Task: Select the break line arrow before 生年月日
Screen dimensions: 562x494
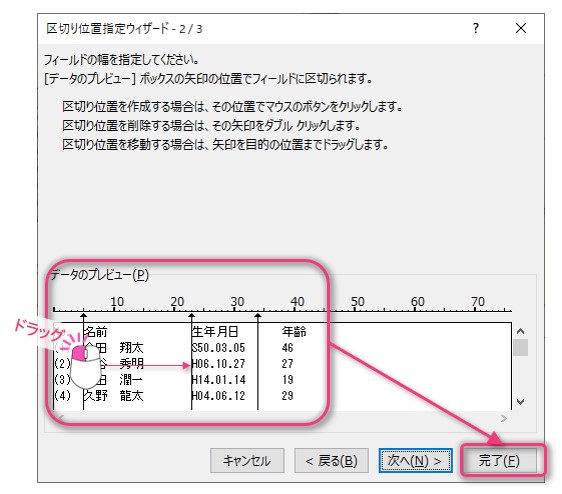Action: [192, 316]
